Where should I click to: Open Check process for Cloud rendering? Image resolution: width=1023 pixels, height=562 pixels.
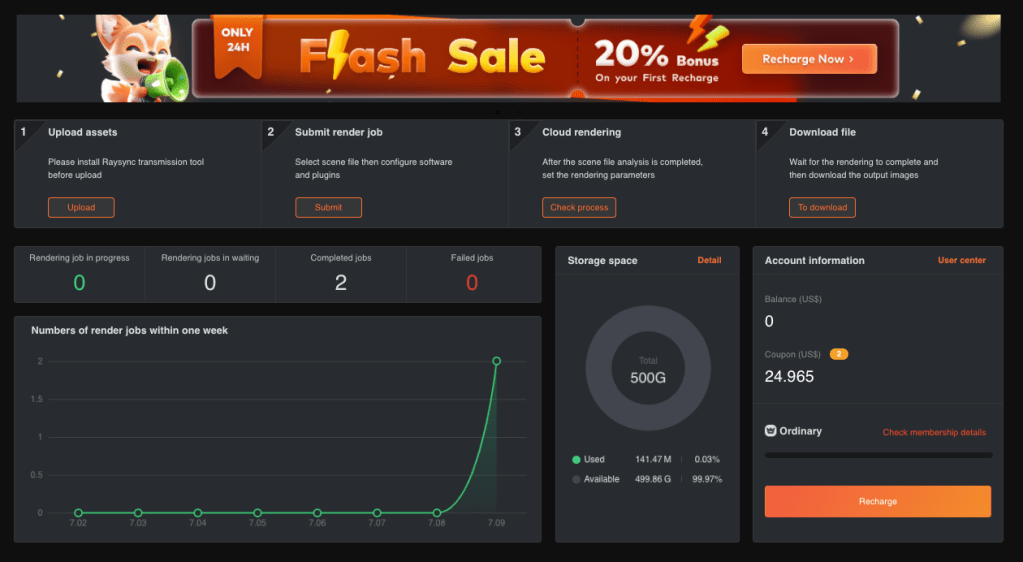point(579,208)
